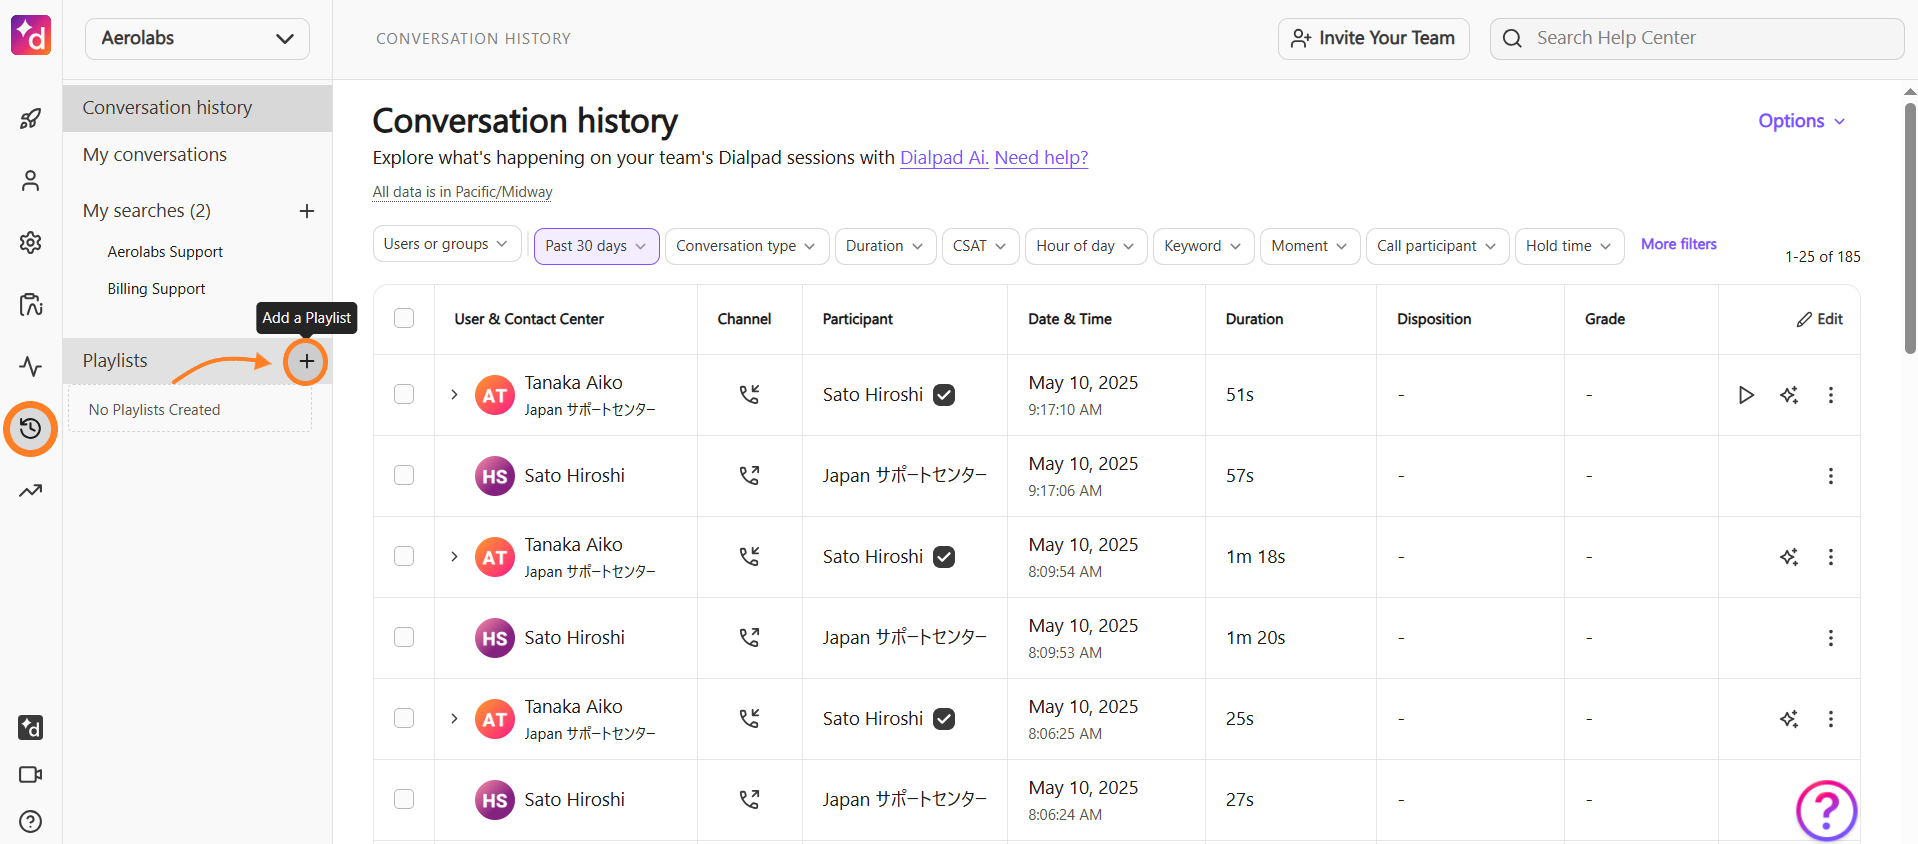
Task: Select the Playlists section header
Action: pos(115,361)
